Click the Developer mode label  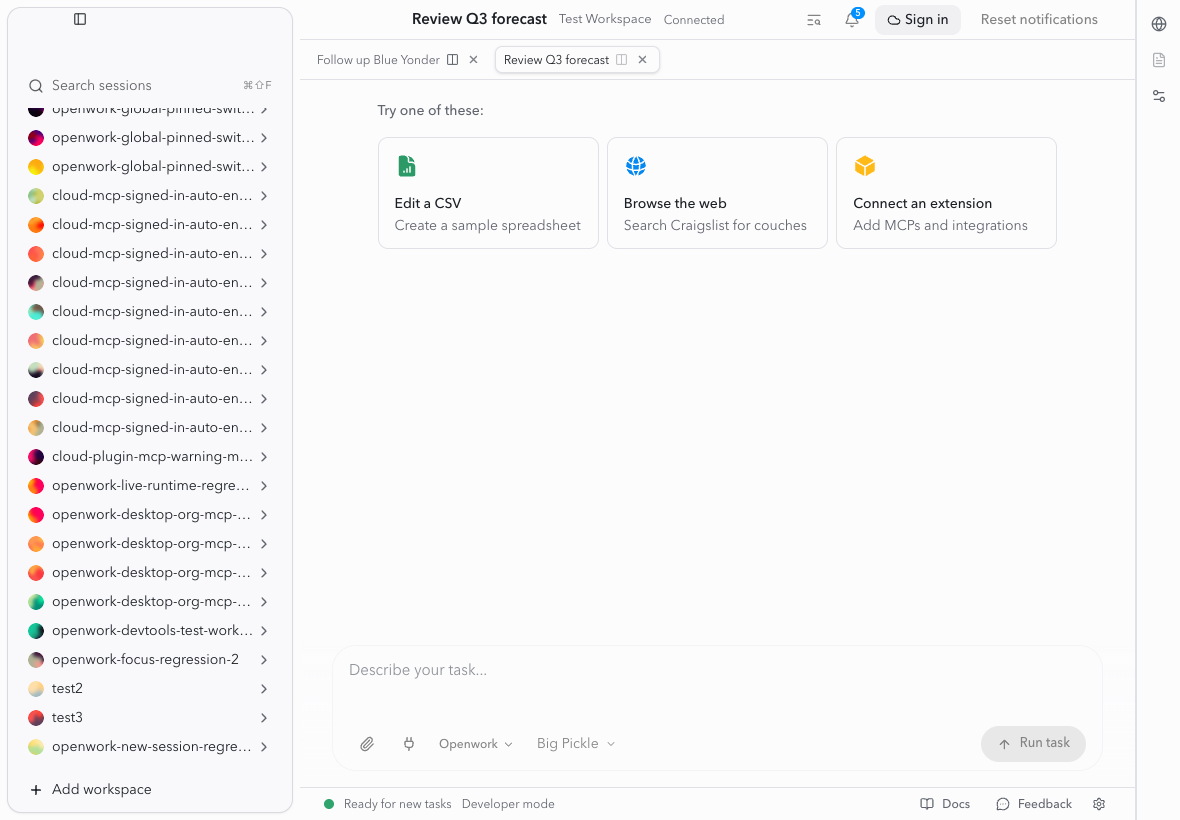[x=508, y=804]
